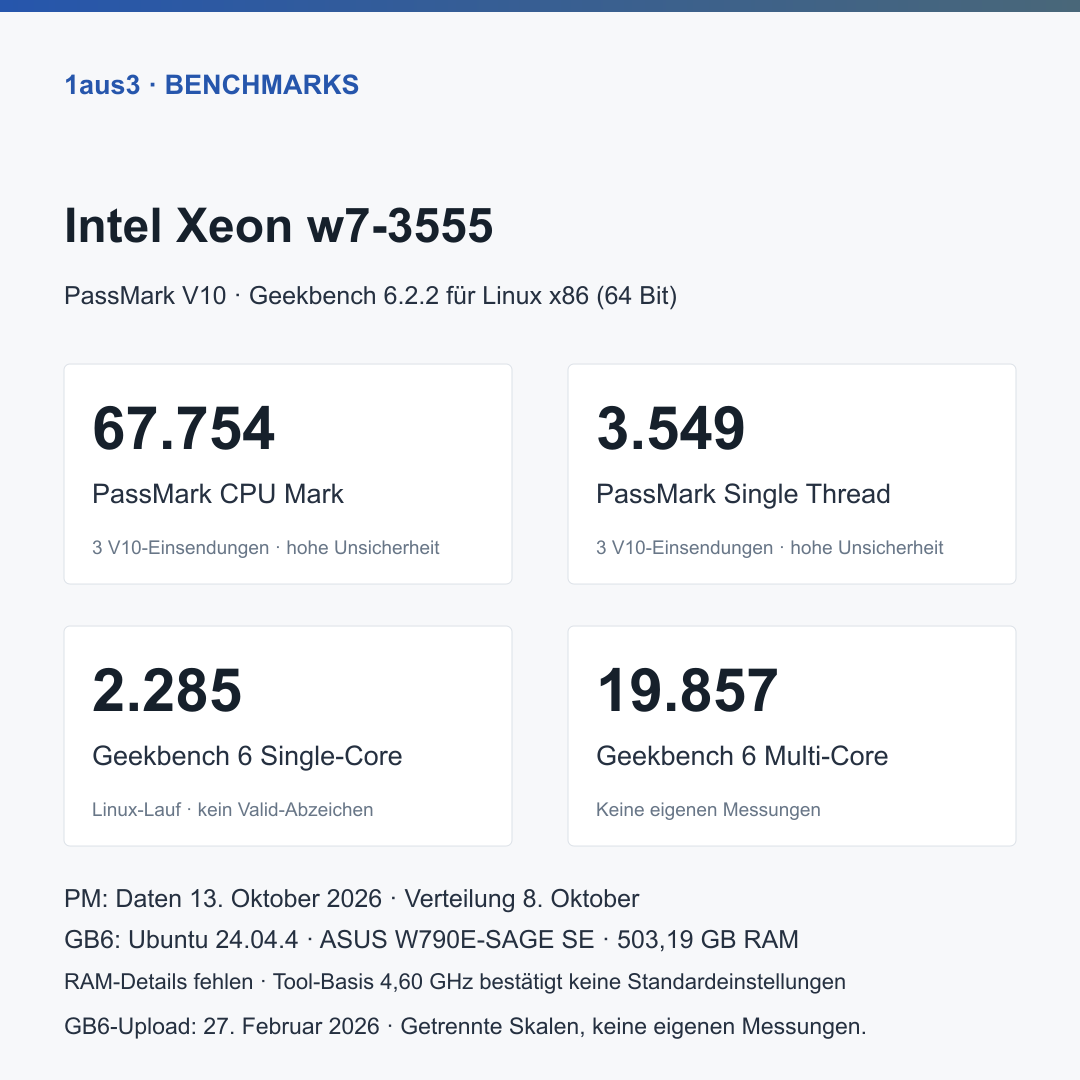Open the 1aus3 · BENCHMARKS header link
The image size is (1080, 1080).
[211, 85]
